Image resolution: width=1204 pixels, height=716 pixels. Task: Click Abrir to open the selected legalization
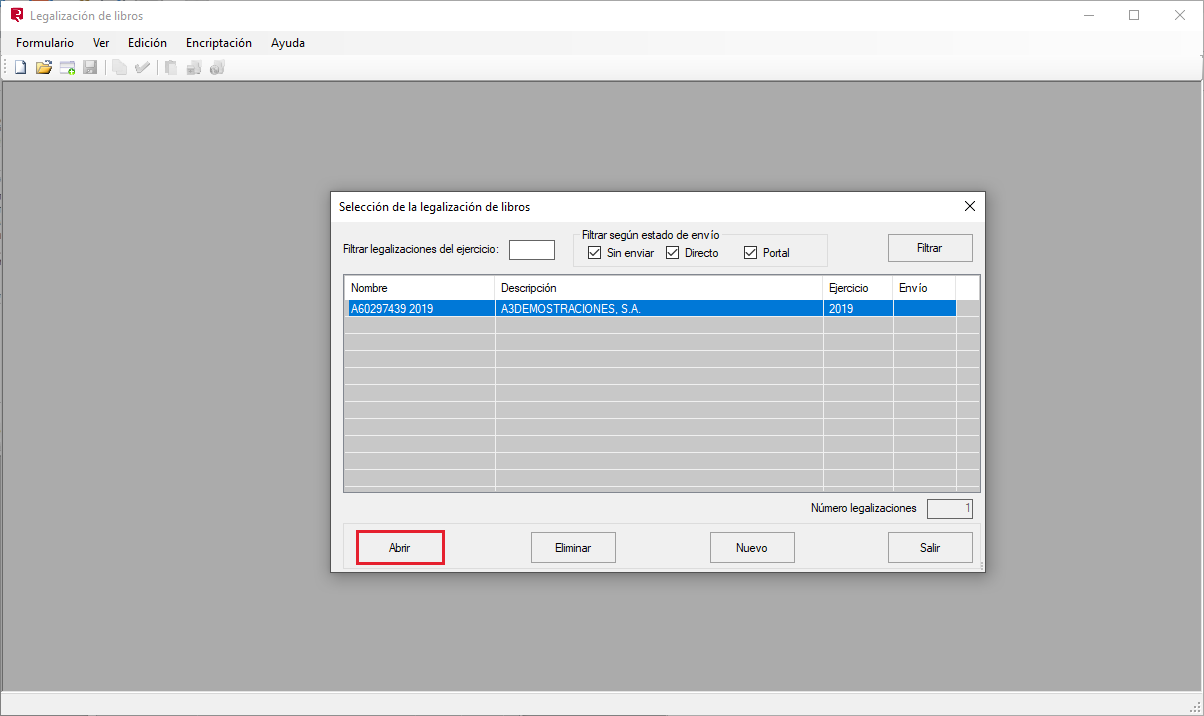[x=400, y=548]
